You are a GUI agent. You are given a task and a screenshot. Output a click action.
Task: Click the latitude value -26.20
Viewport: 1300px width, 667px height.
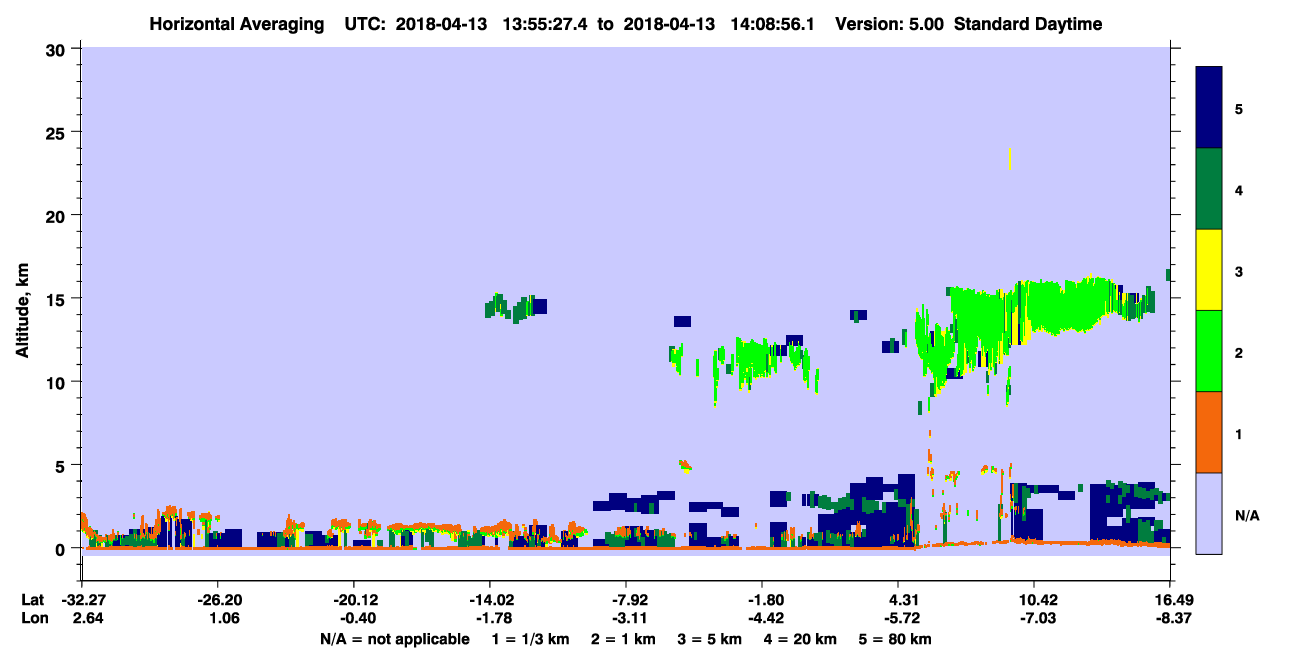[217, 600]
